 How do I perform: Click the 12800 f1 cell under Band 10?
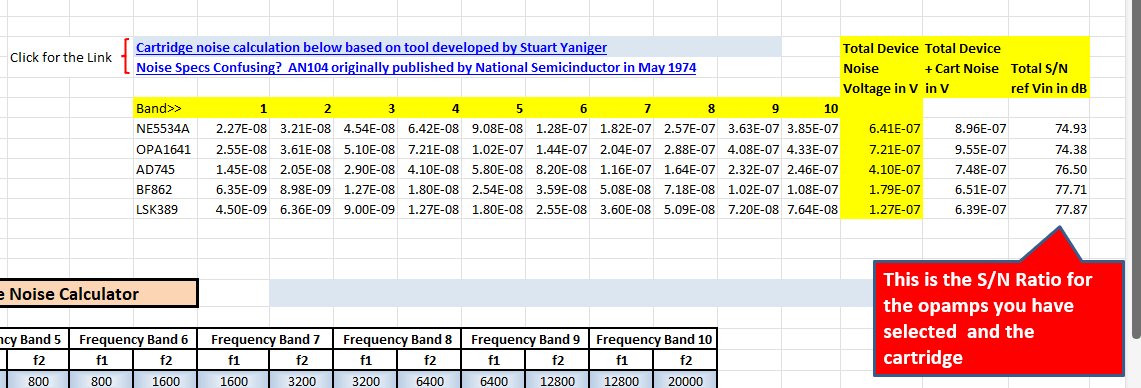pos(621,379)
